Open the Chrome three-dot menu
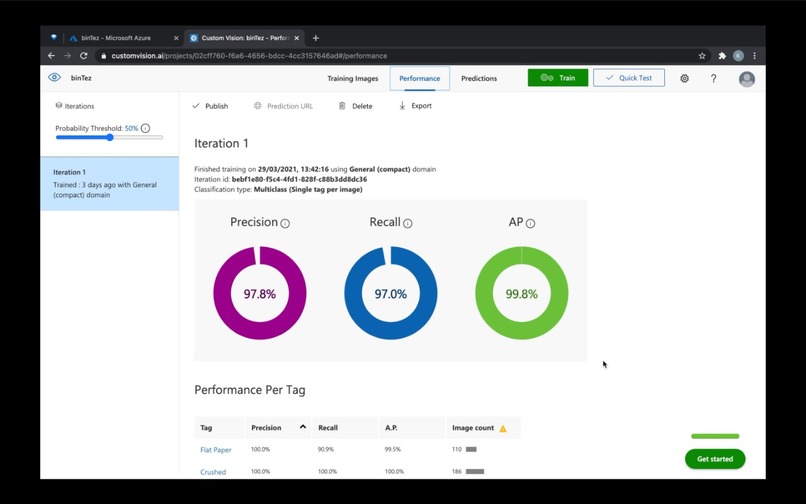The image size is (806, 504). point(754,56)
